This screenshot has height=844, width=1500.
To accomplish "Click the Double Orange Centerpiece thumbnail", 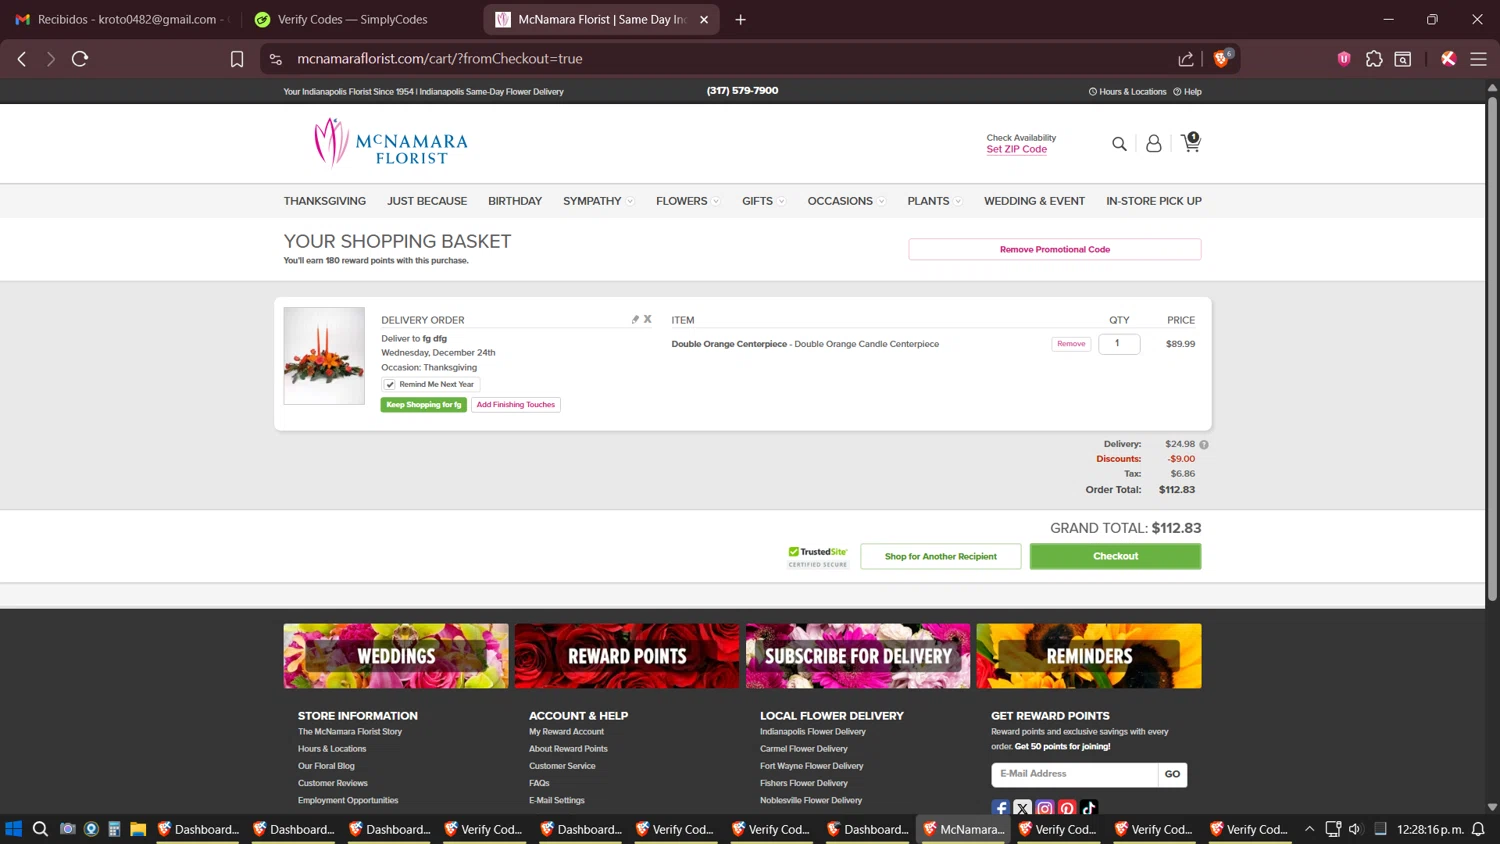I will point(324,356).
